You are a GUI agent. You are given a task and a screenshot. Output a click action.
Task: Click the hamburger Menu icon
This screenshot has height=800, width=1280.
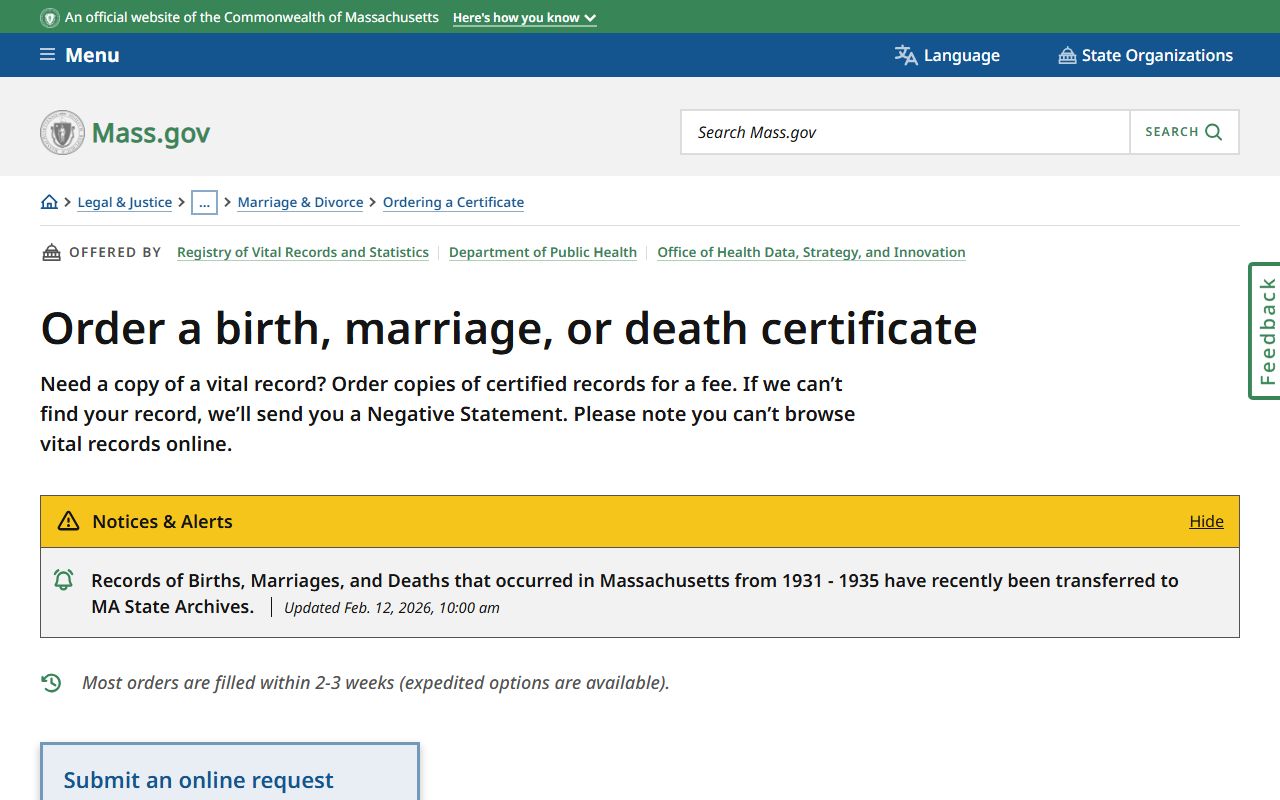tap(47, 55)
